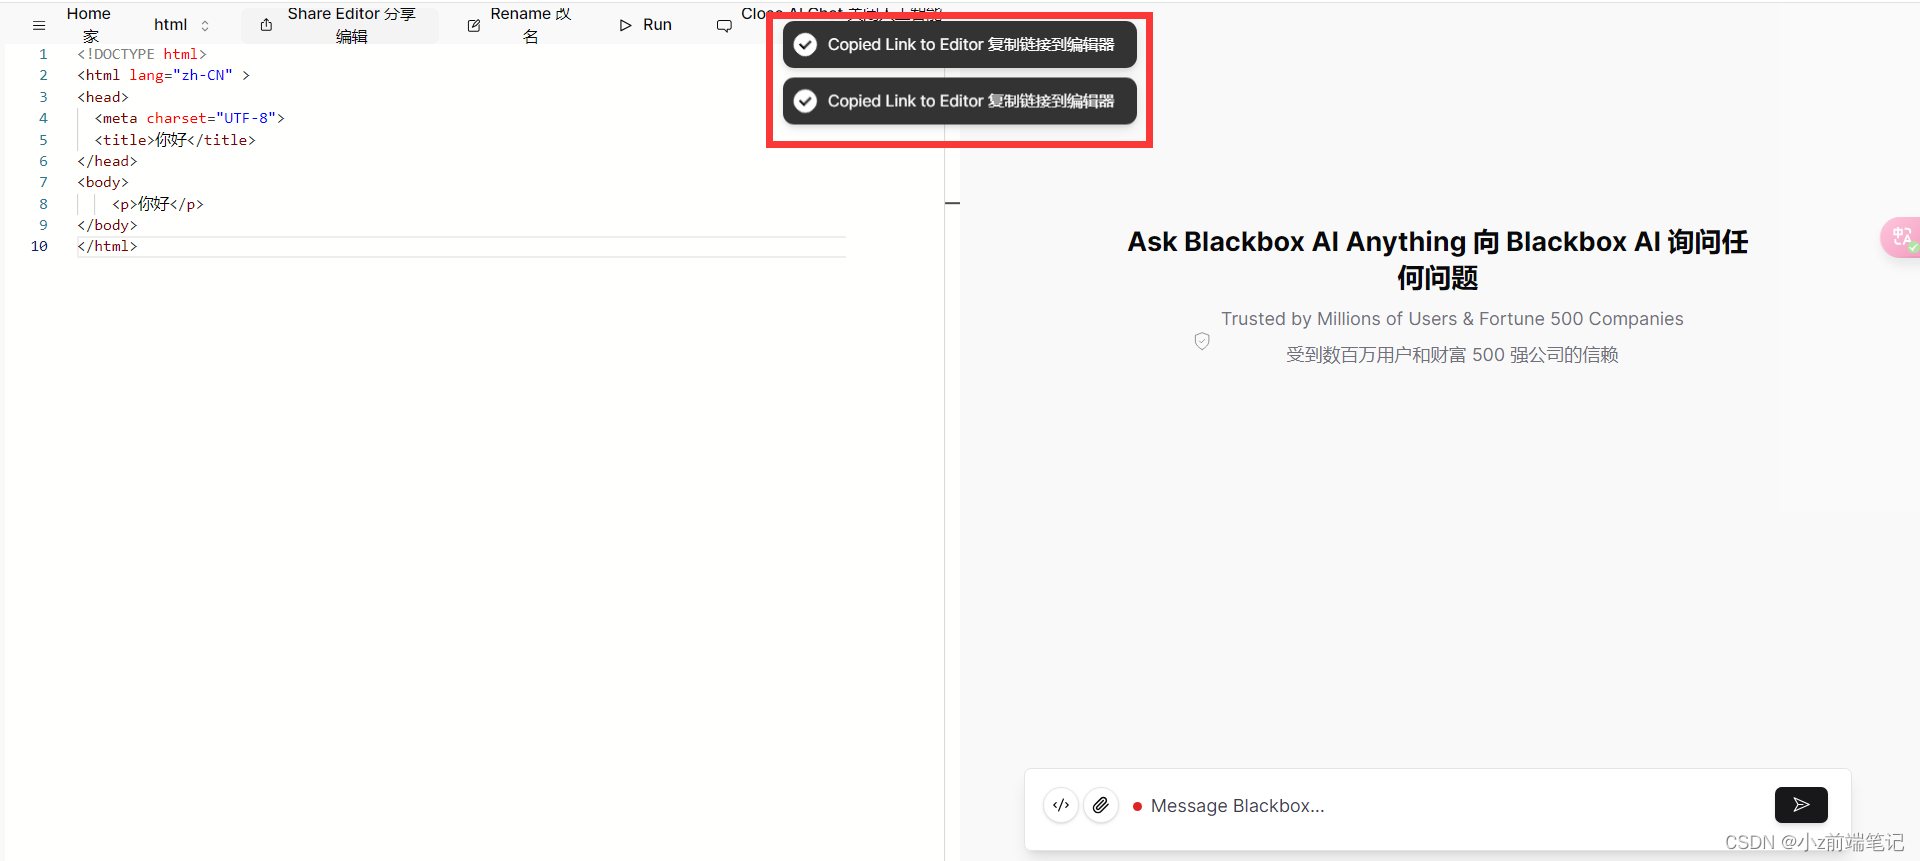Click the html lang="zh-CN" code line
Viewport: 1920px width, 861px height.
point(164,75)
